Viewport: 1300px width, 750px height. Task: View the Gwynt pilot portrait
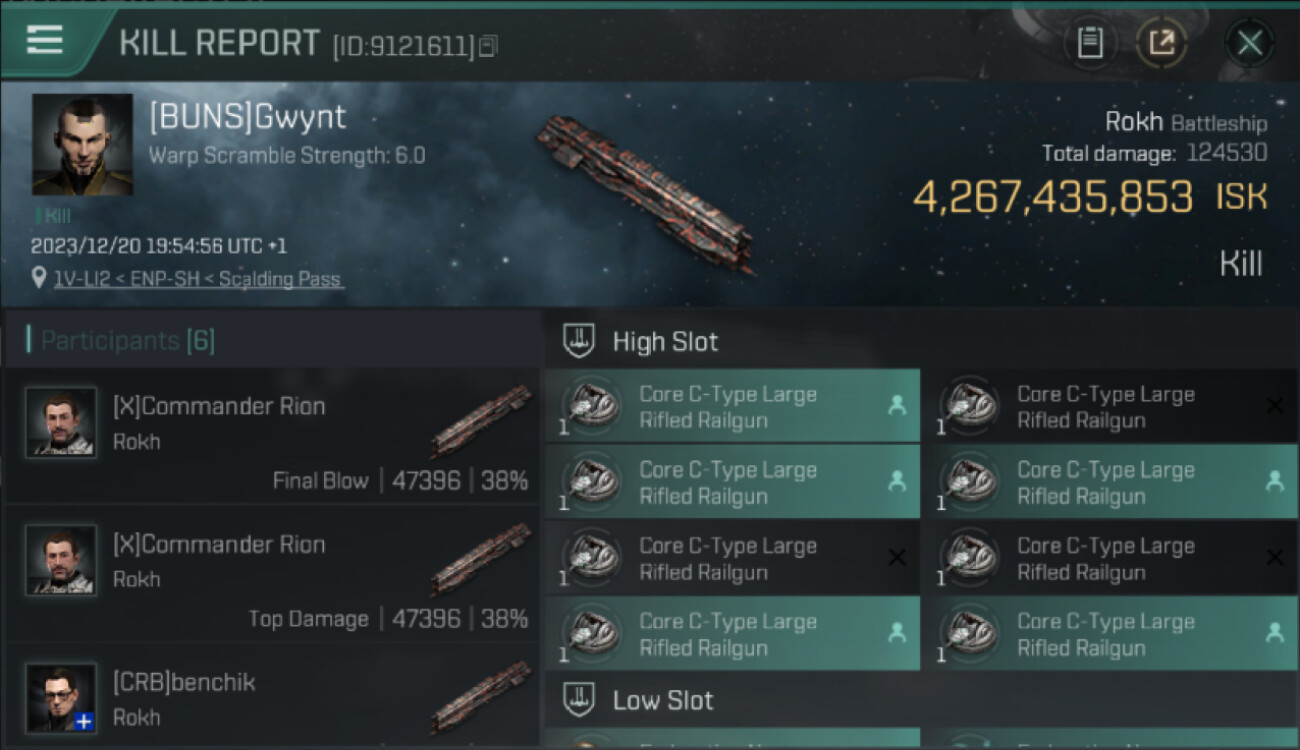click(x=82, y=144)
